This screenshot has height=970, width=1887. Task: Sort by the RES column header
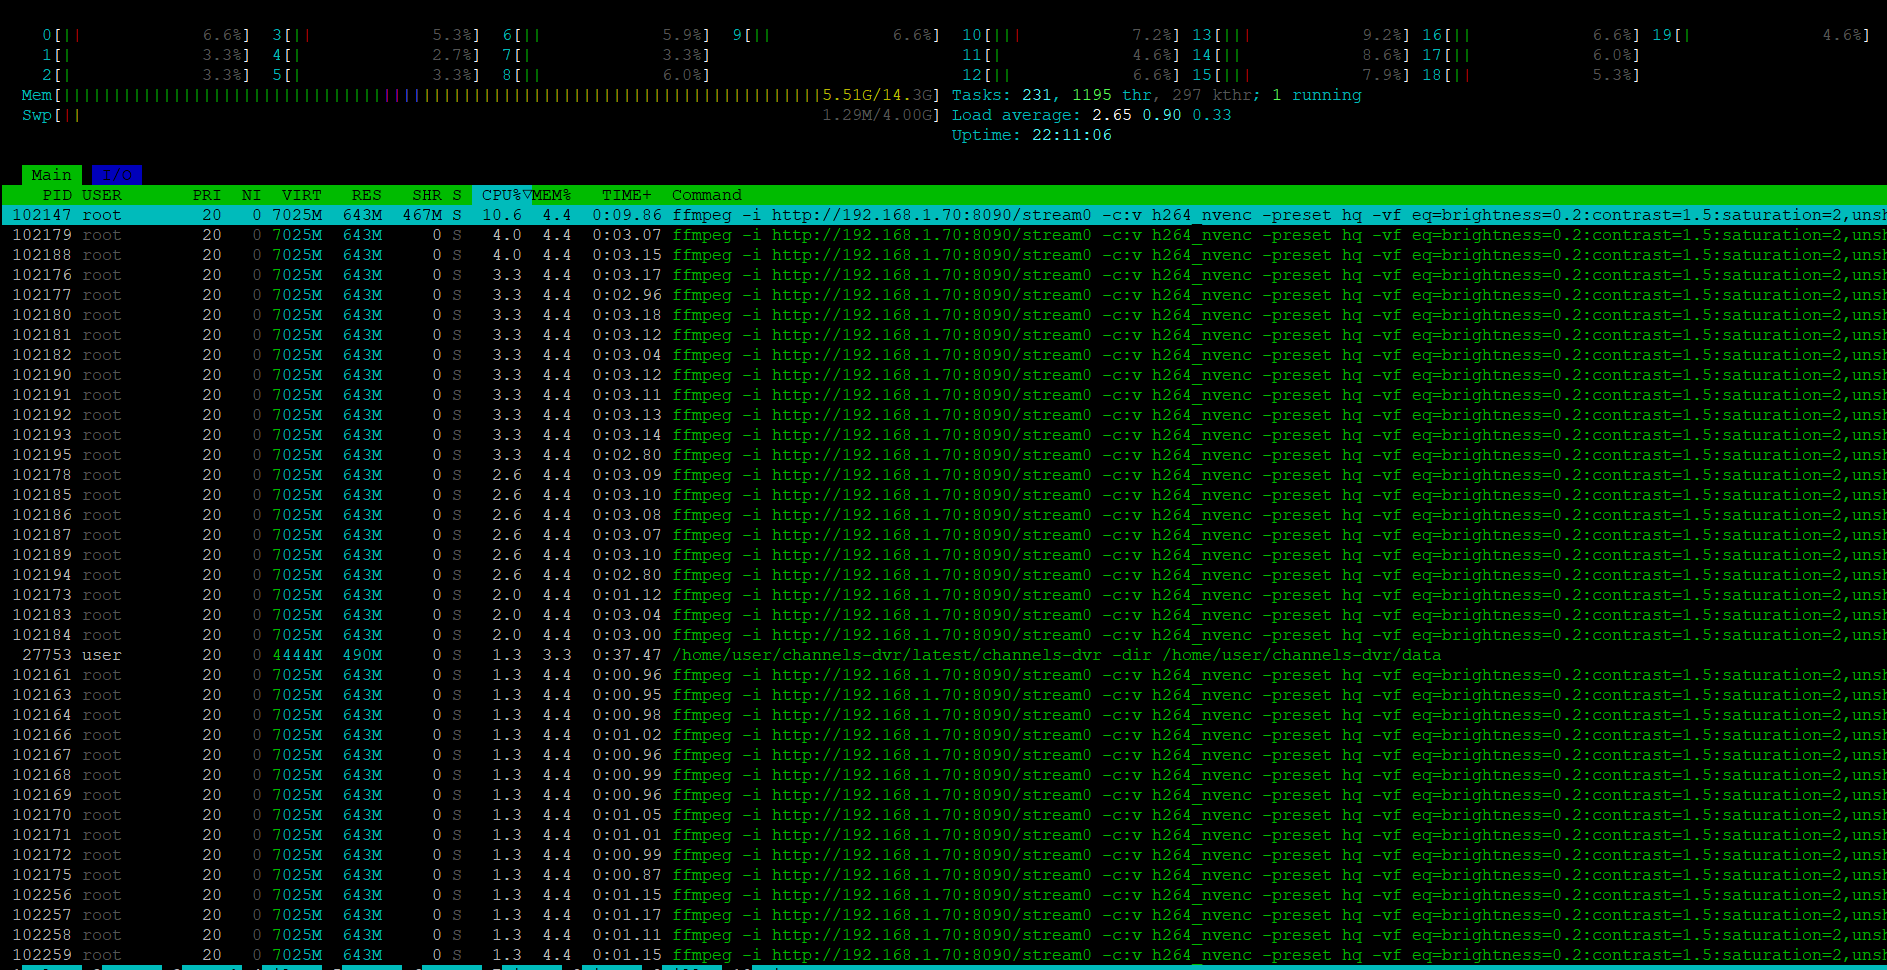click(x=366, y=195)
